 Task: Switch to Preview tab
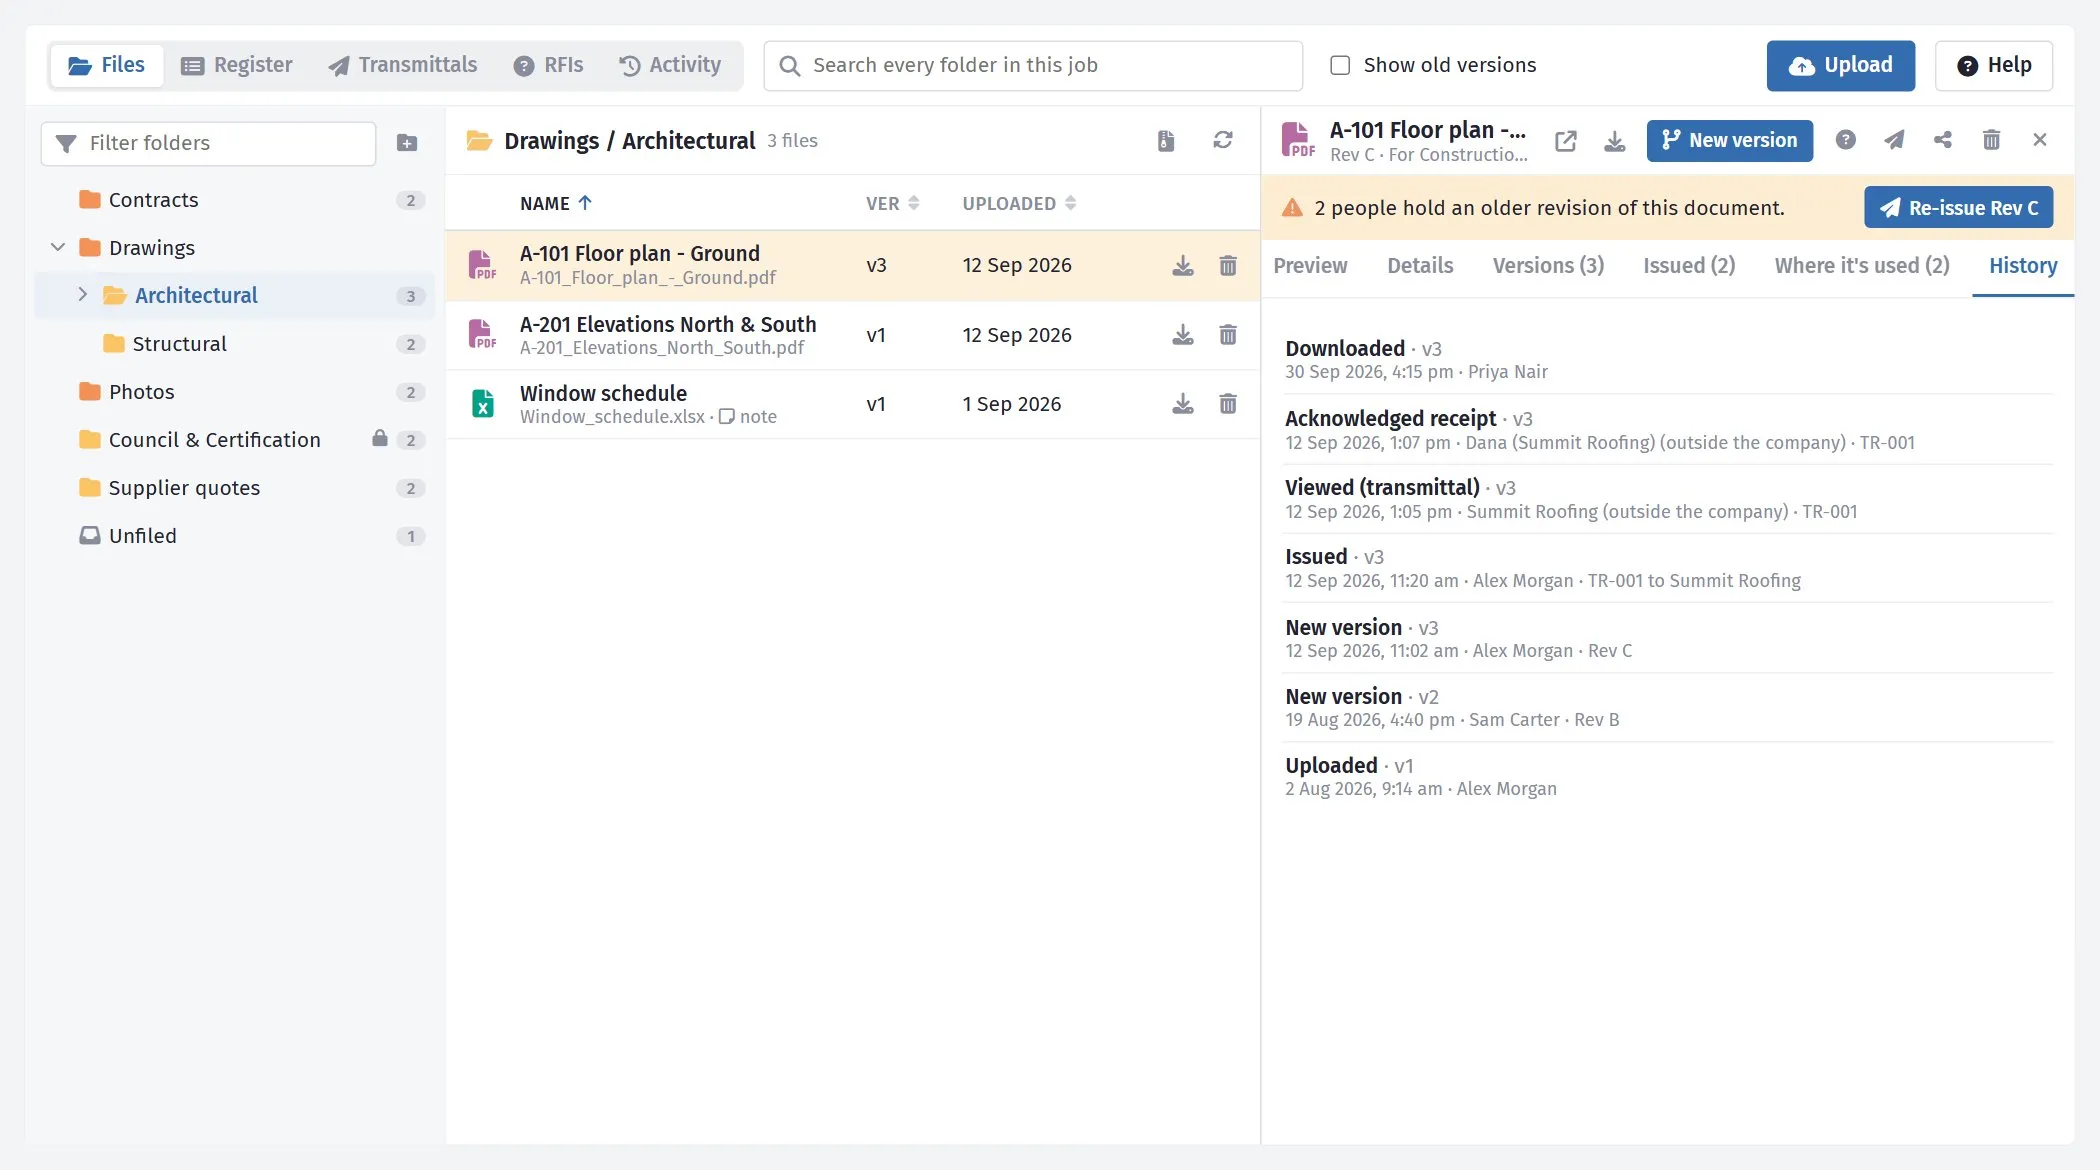(1310, 266)
